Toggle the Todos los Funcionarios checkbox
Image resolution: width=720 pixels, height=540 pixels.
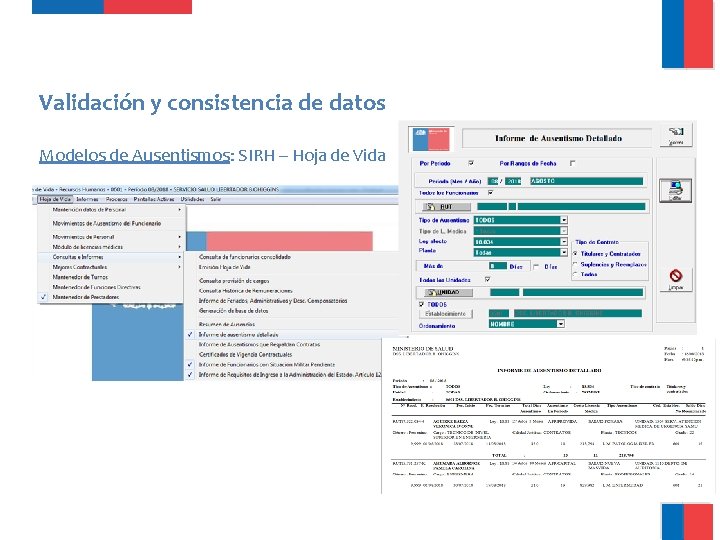point(490,193)
